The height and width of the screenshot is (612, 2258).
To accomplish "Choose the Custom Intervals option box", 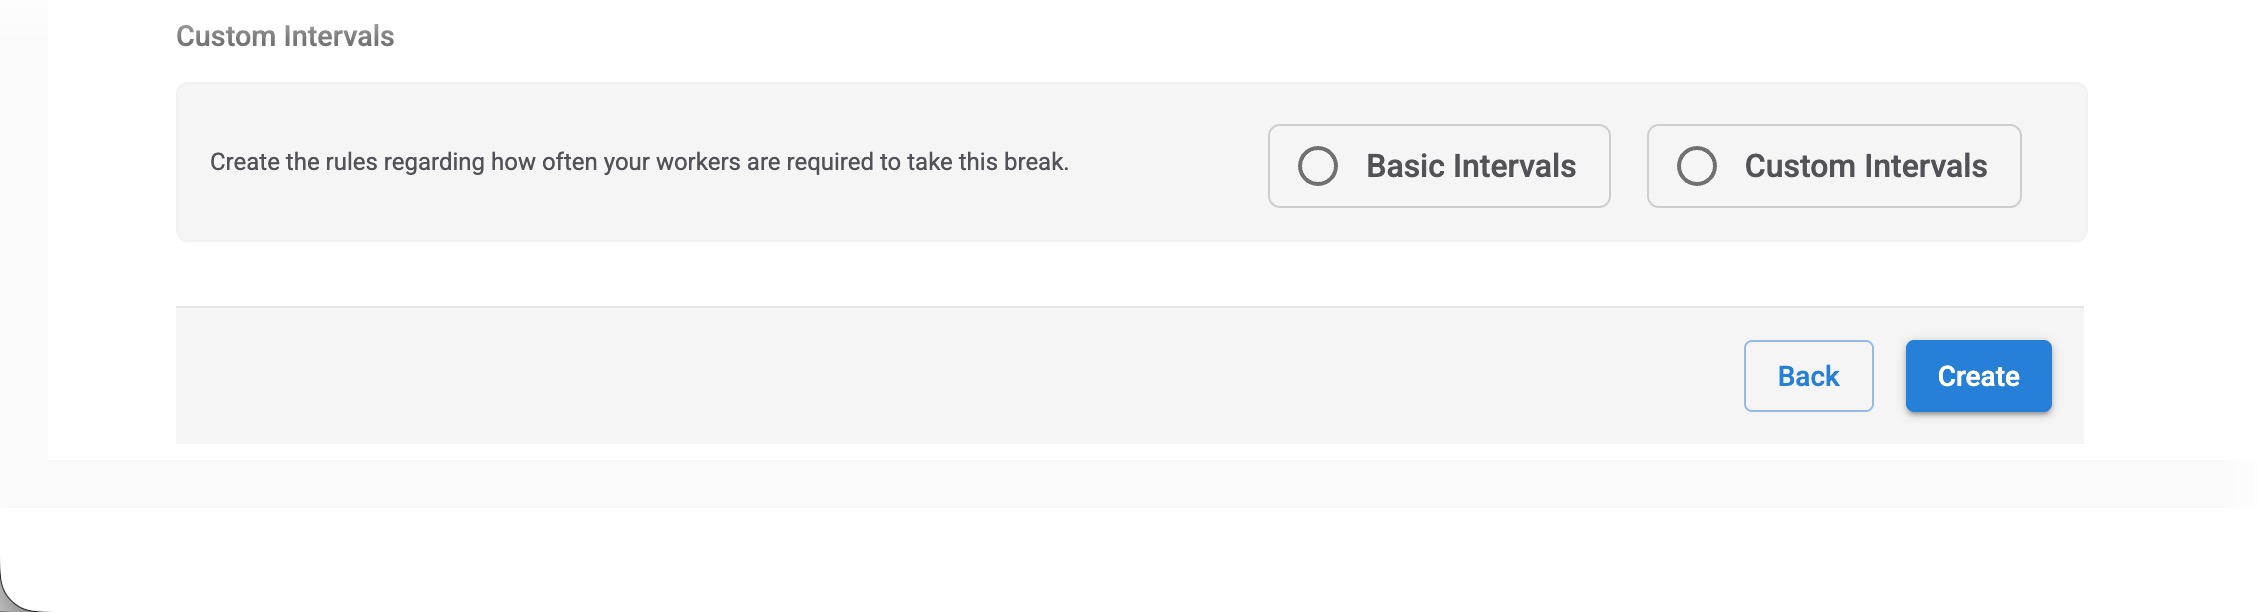I will coord(1834,166).
